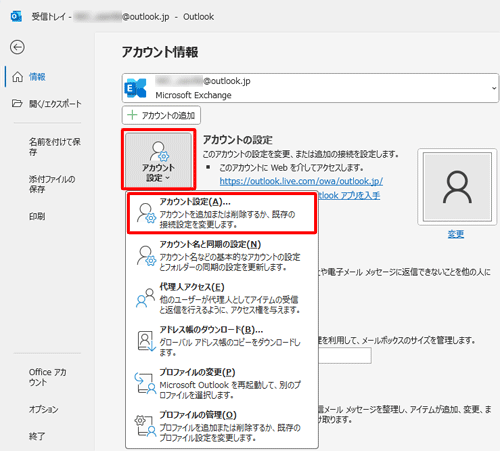
Task: Click the profile picture placeholder
Action: point(457,187)
